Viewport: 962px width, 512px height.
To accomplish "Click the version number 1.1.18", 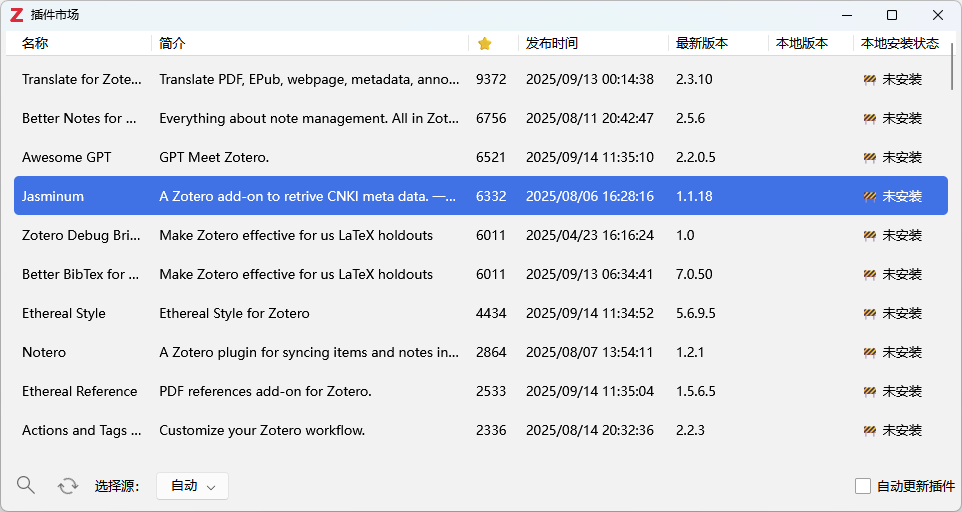I will (694, 196).
